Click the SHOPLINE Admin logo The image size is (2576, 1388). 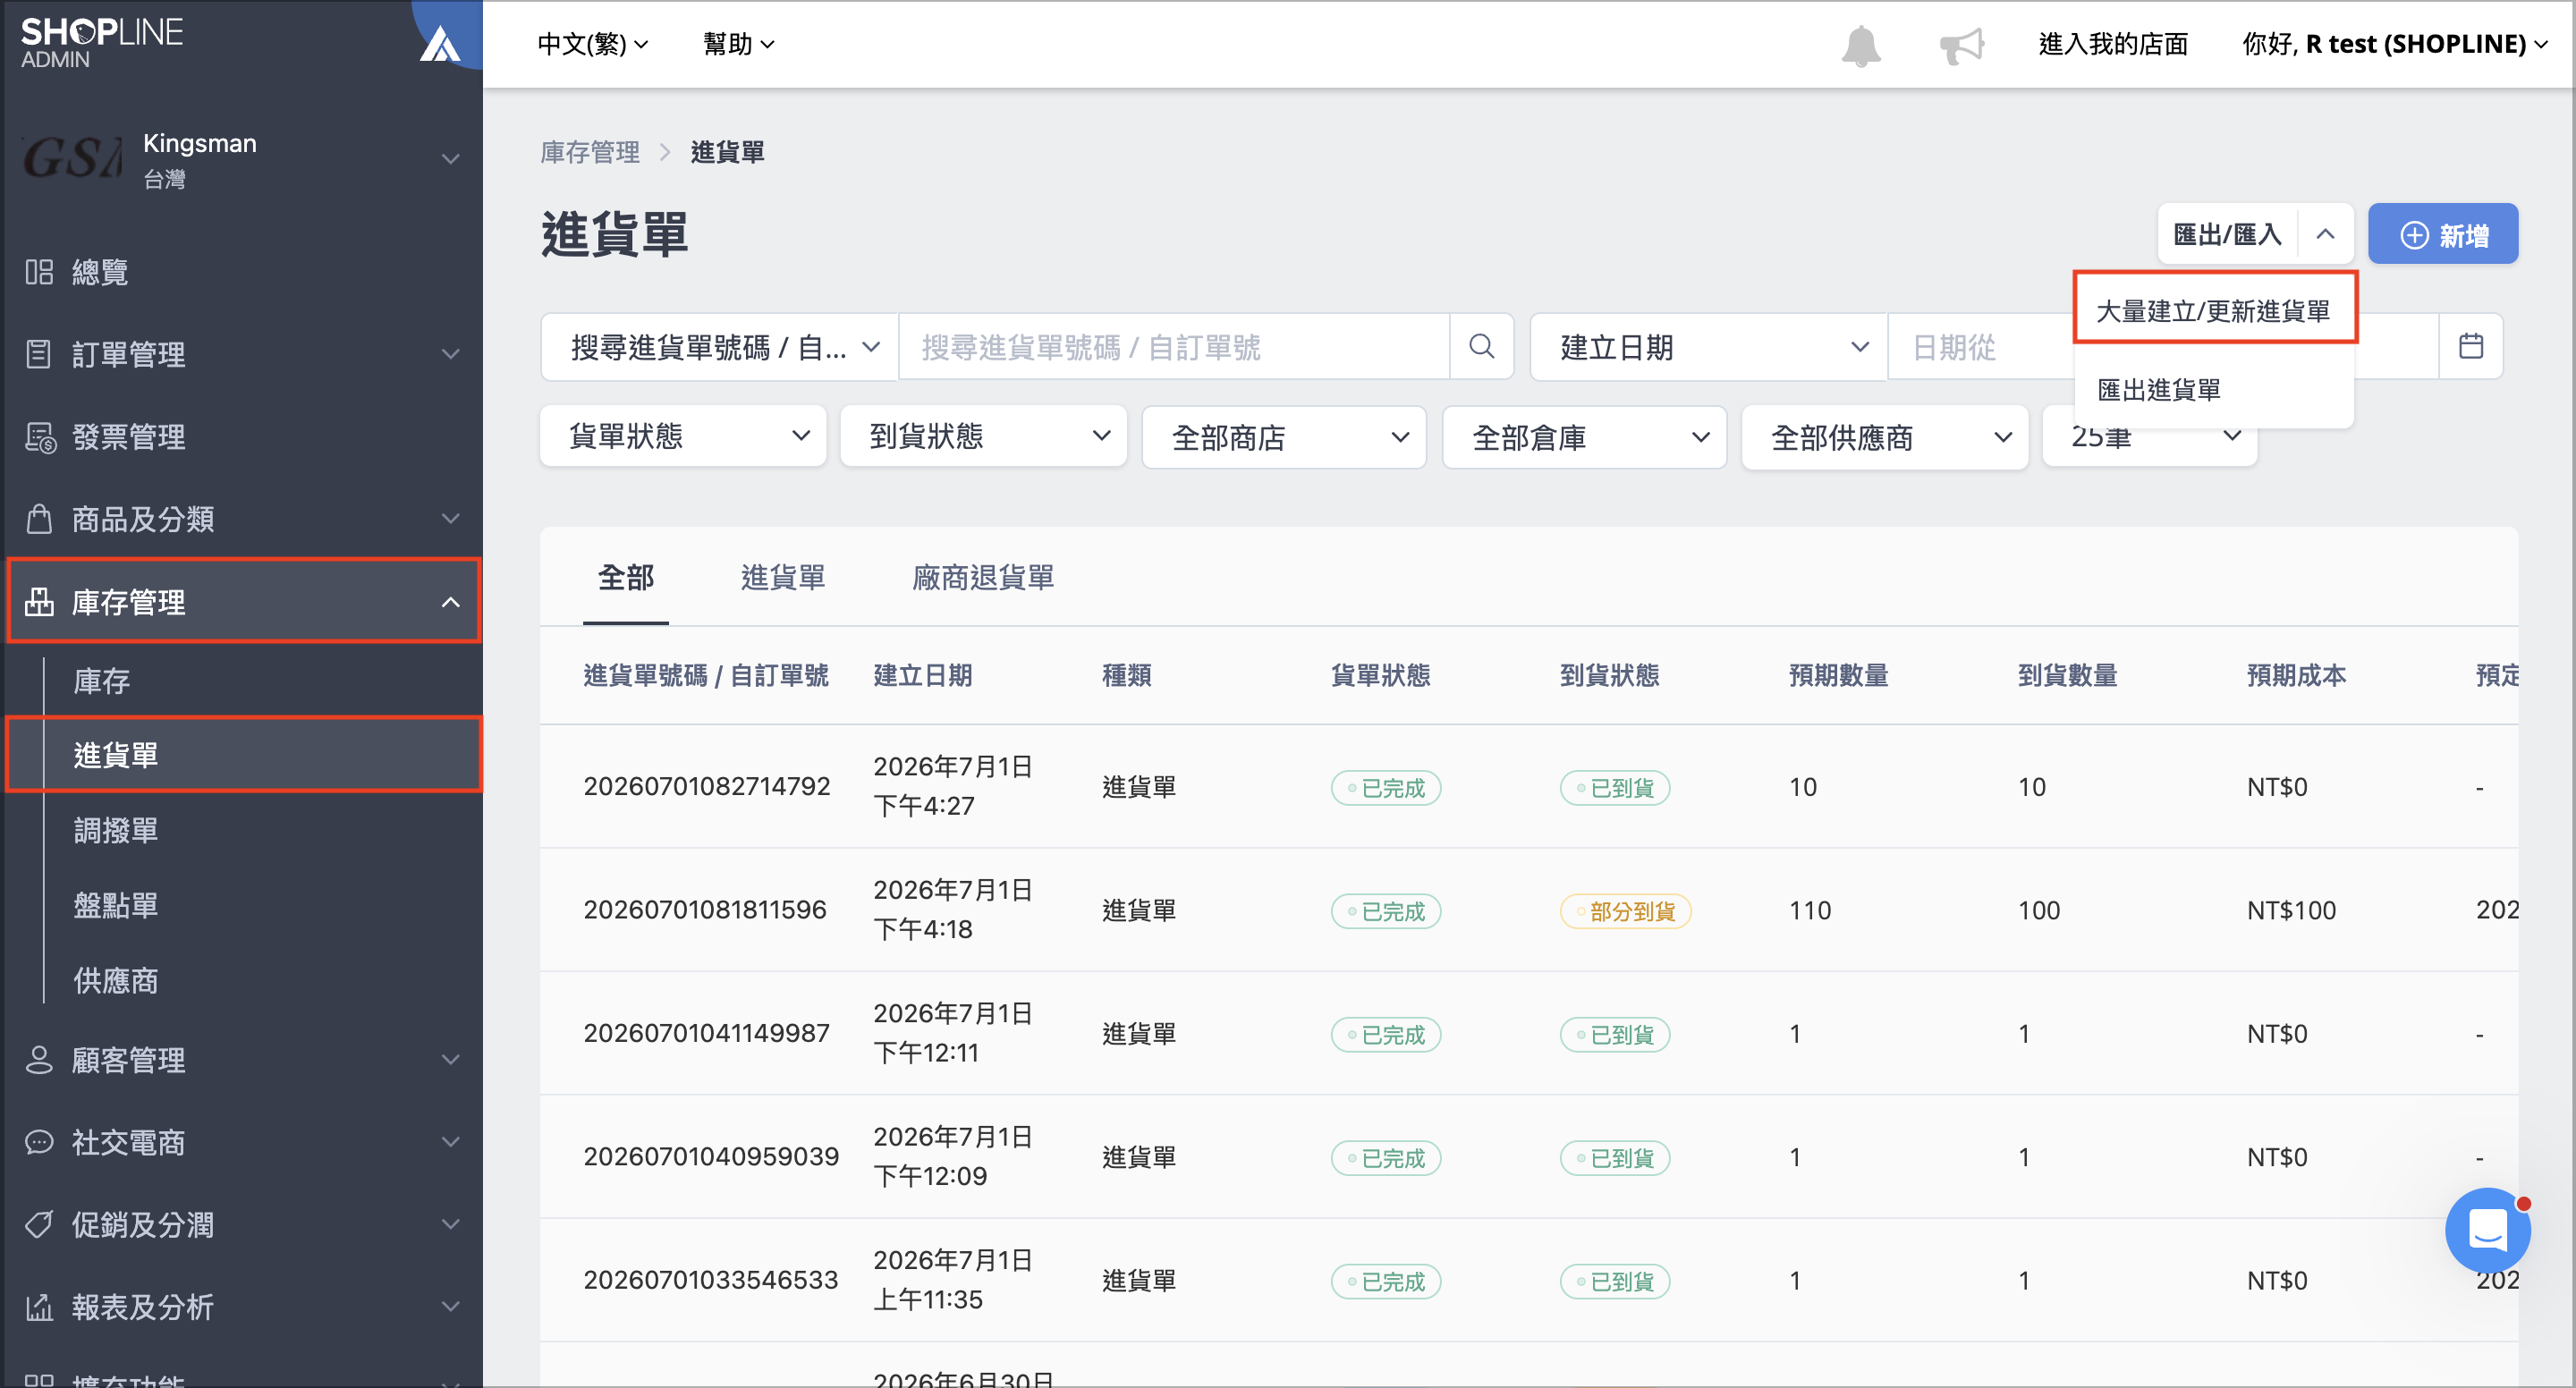point(101,43)
